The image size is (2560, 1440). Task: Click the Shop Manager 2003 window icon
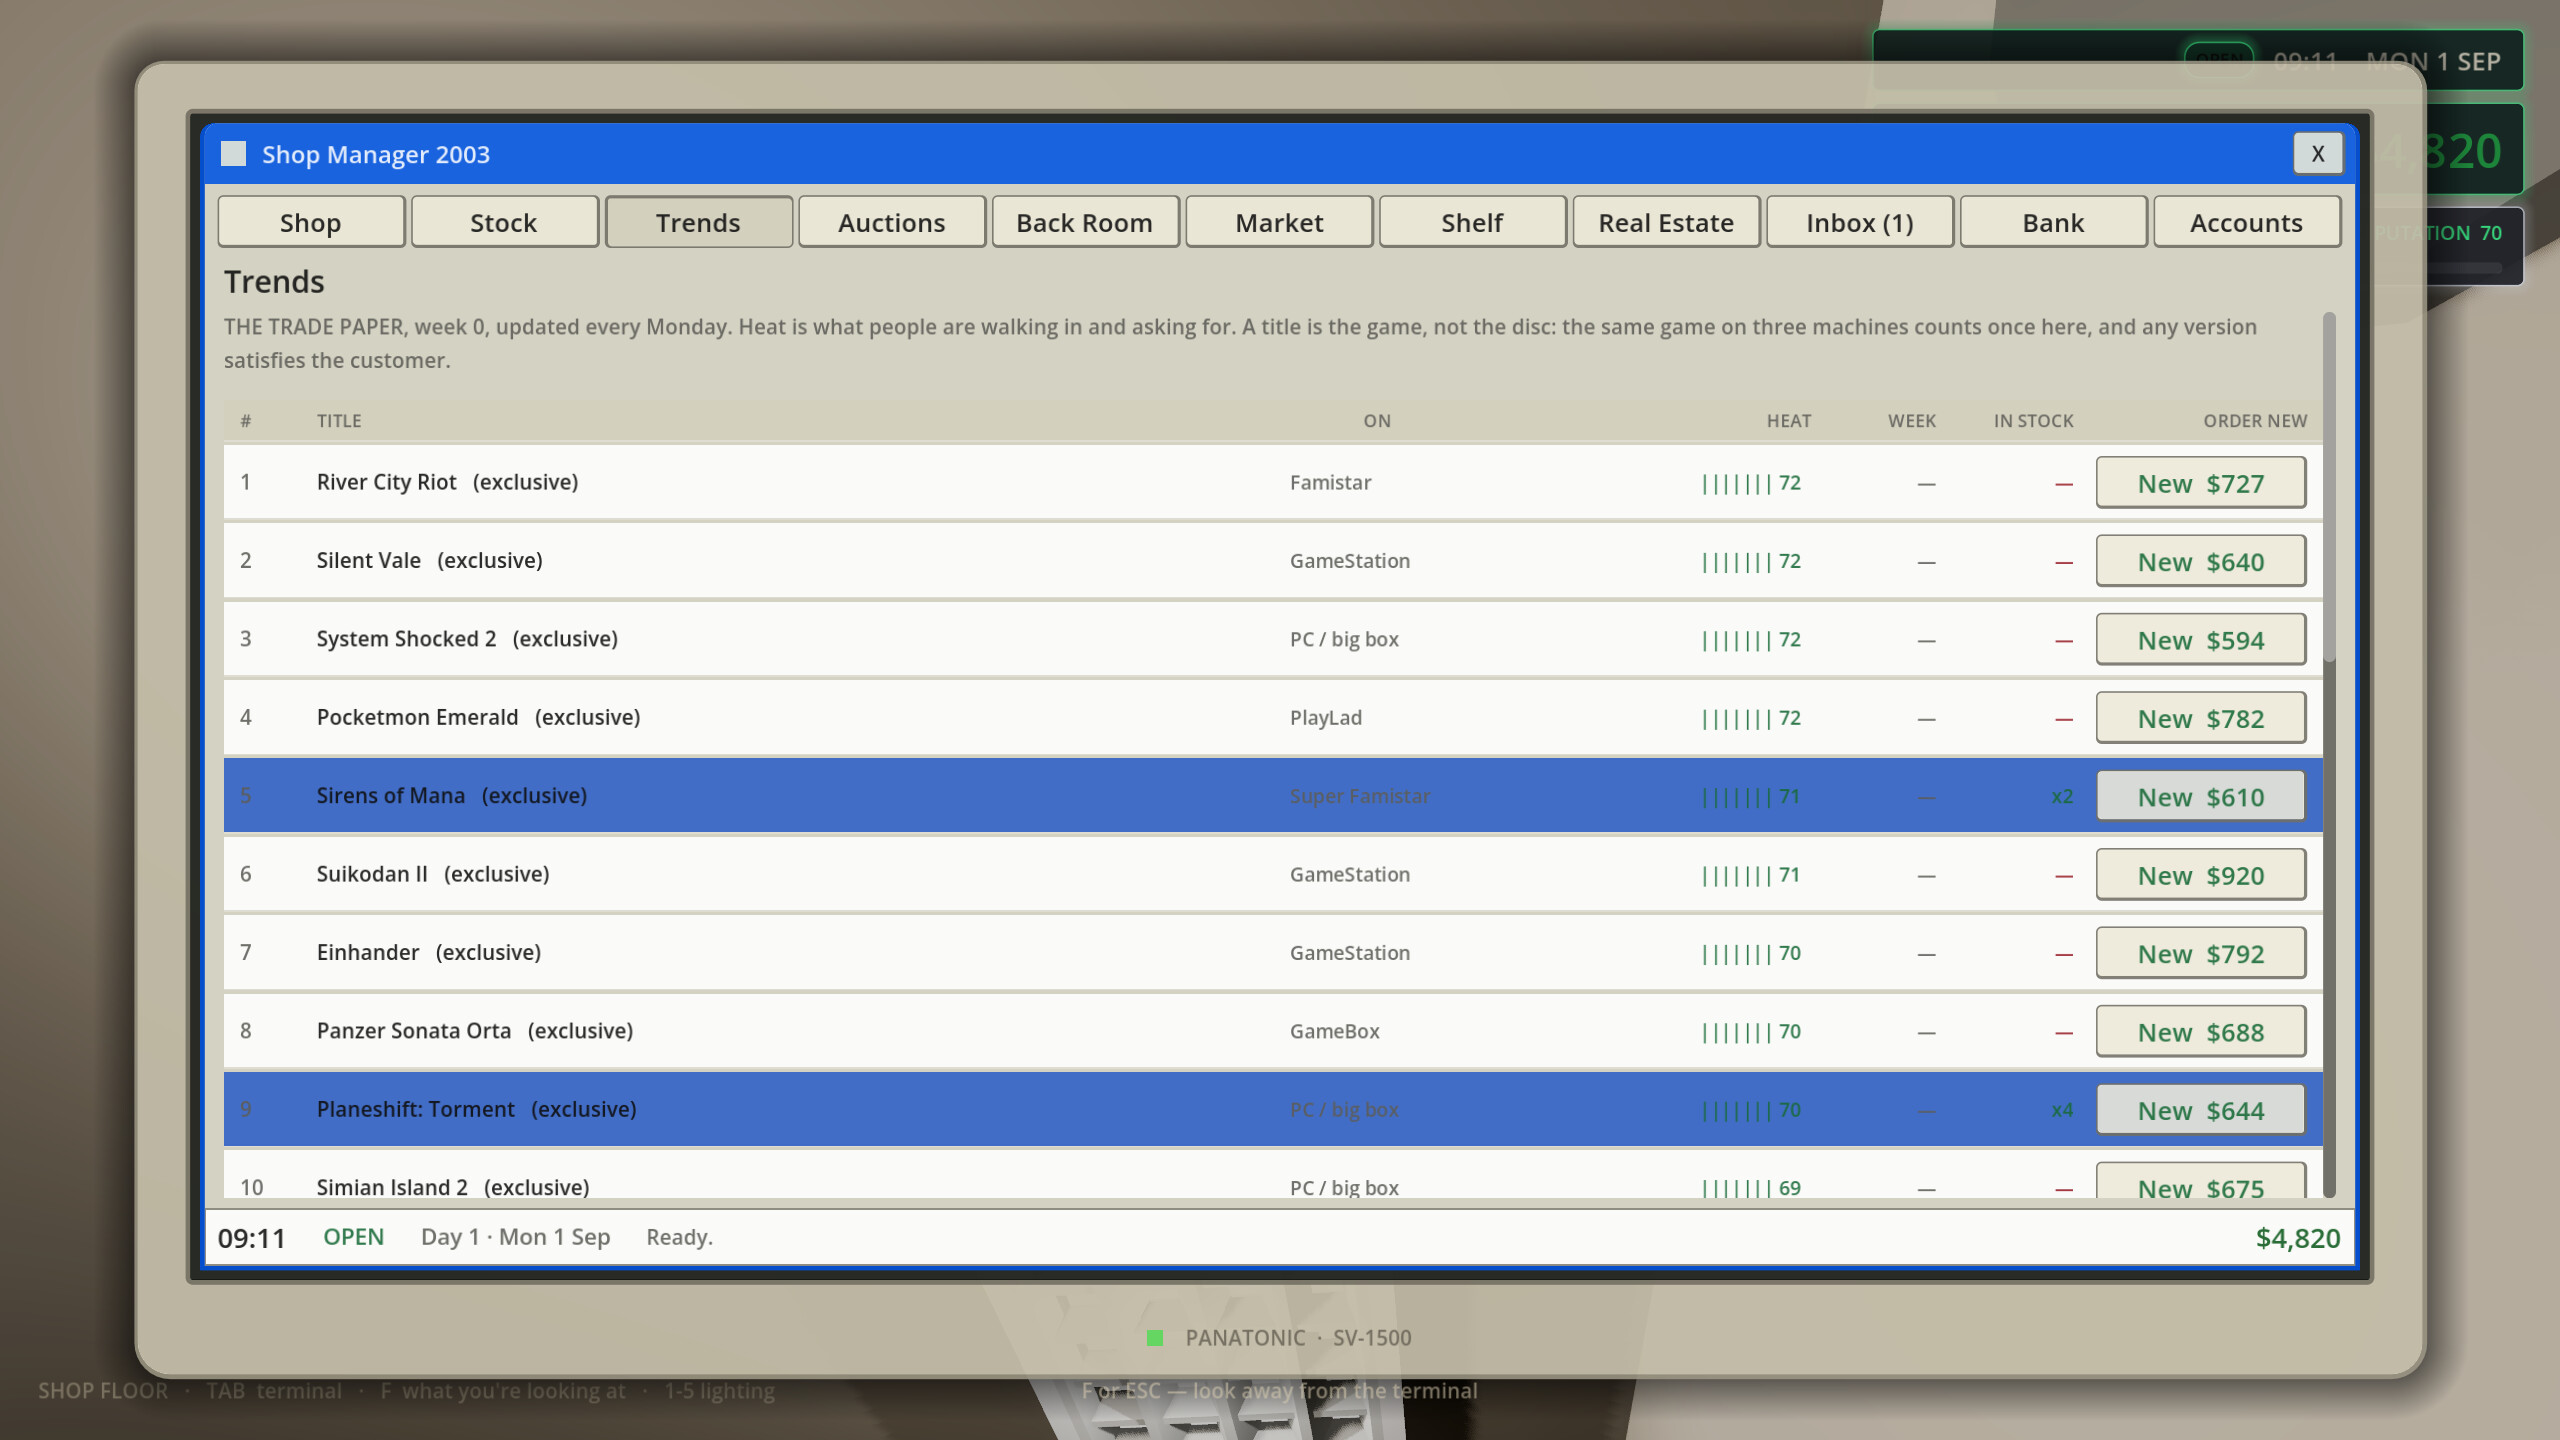233,153
